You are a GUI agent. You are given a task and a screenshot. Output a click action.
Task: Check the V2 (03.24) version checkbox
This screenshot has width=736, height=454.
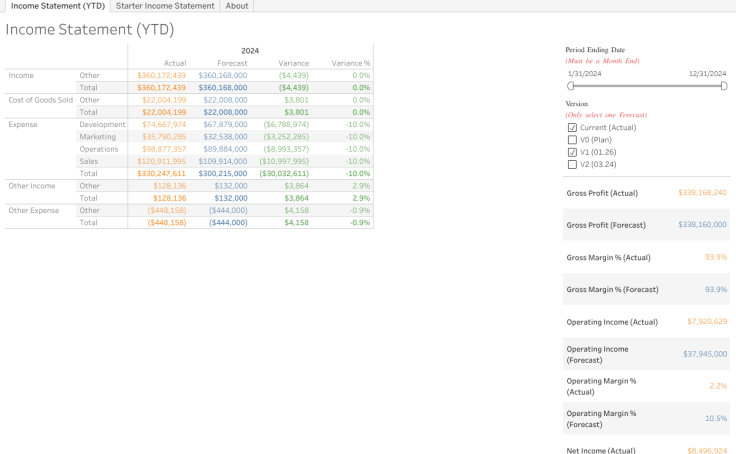(x=572, y=164)
